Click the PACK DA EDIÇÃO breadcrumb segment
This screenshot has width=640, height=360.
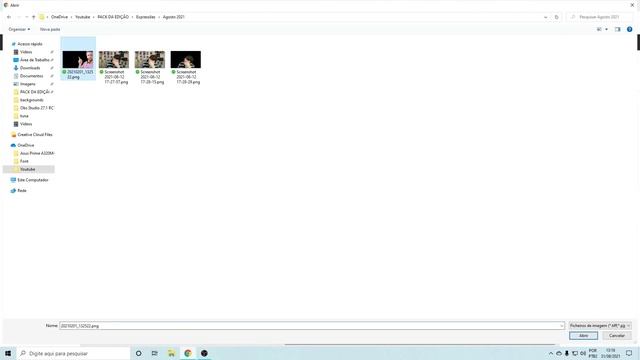(113, 17)
